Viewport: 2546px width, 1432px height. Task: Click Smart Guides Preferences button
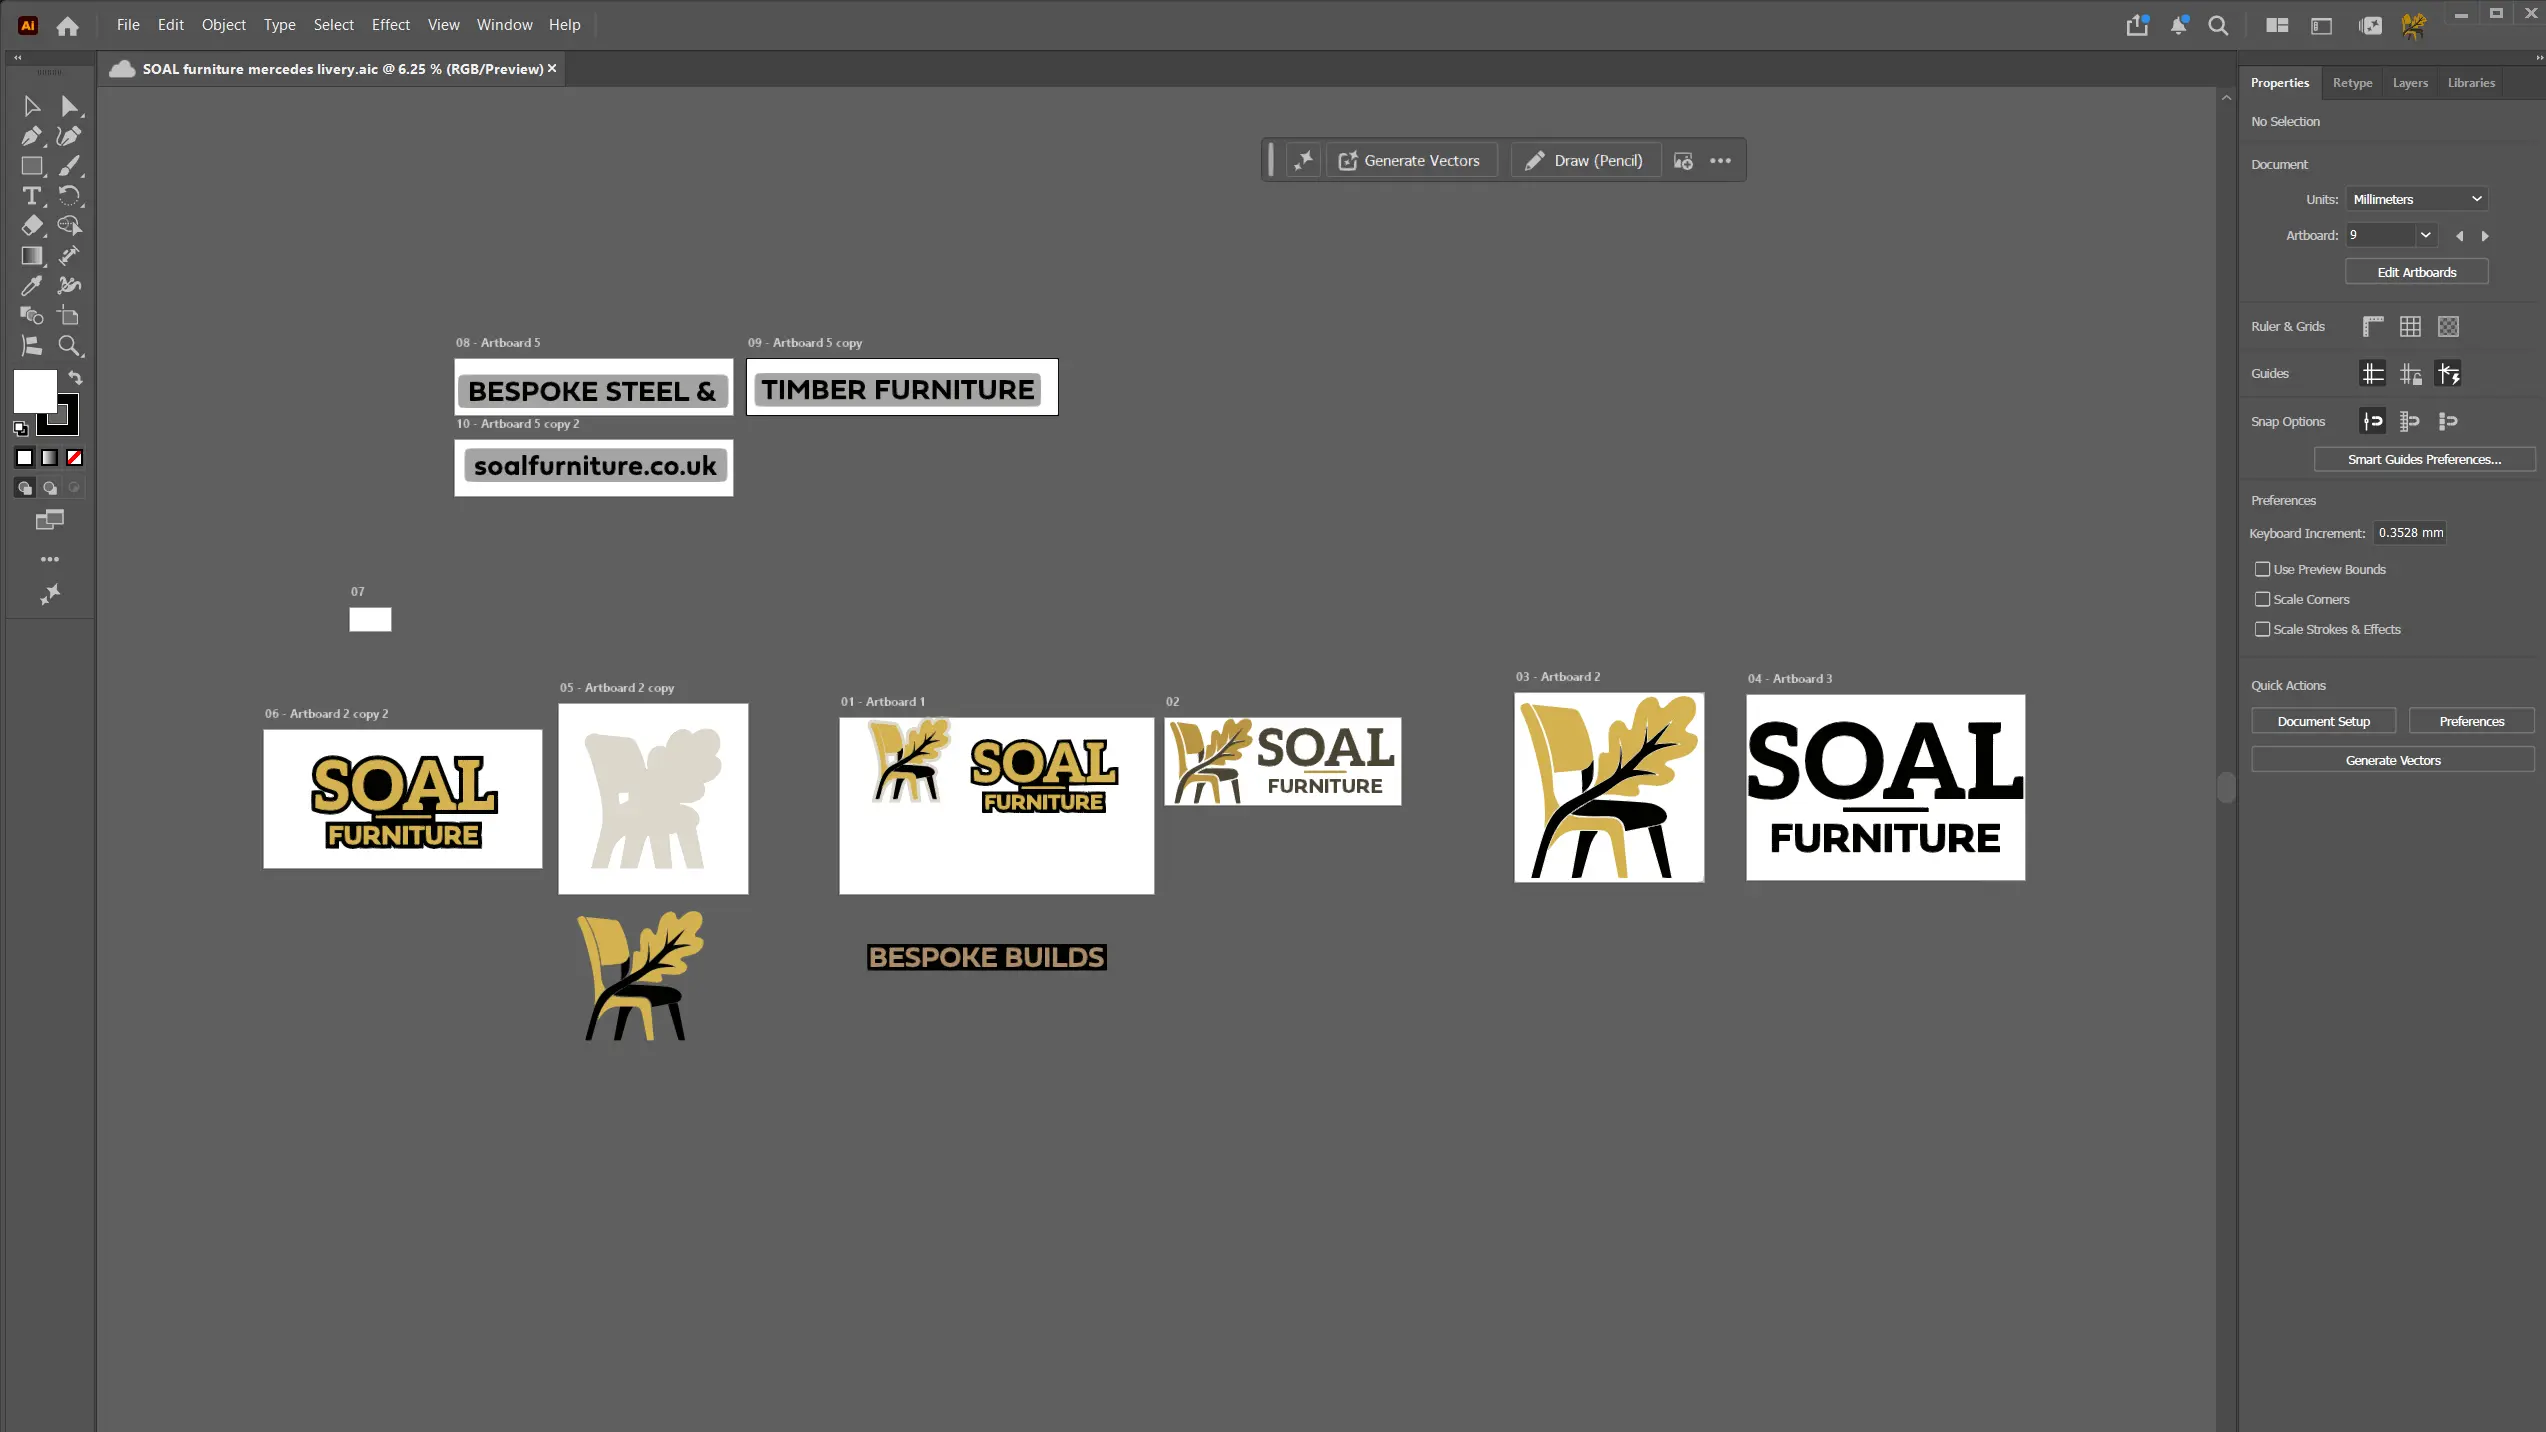pos(2424,459)
